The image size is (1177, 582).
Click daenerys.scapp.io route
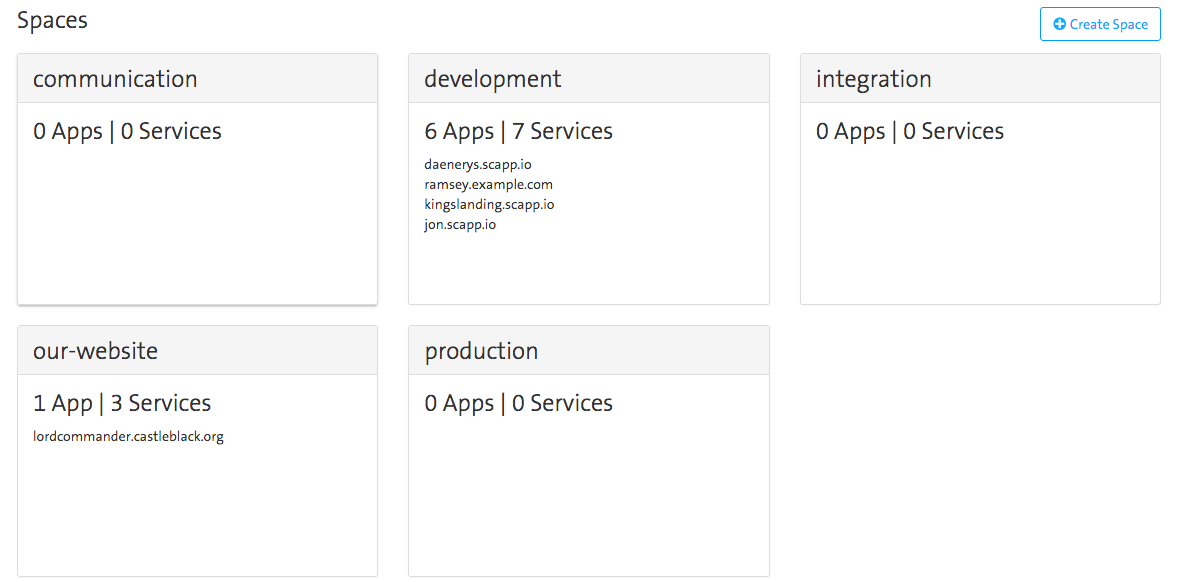(478, 164)
